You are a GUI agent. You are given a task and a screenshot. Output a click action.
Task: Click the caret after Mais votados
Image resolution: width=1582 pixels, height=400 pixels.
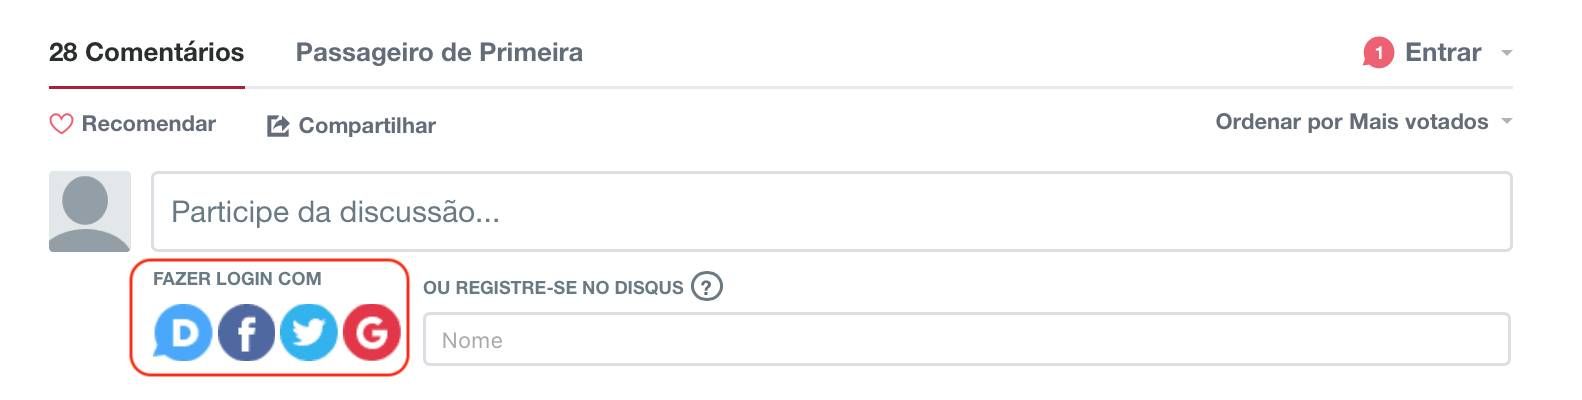point(1507,122)
